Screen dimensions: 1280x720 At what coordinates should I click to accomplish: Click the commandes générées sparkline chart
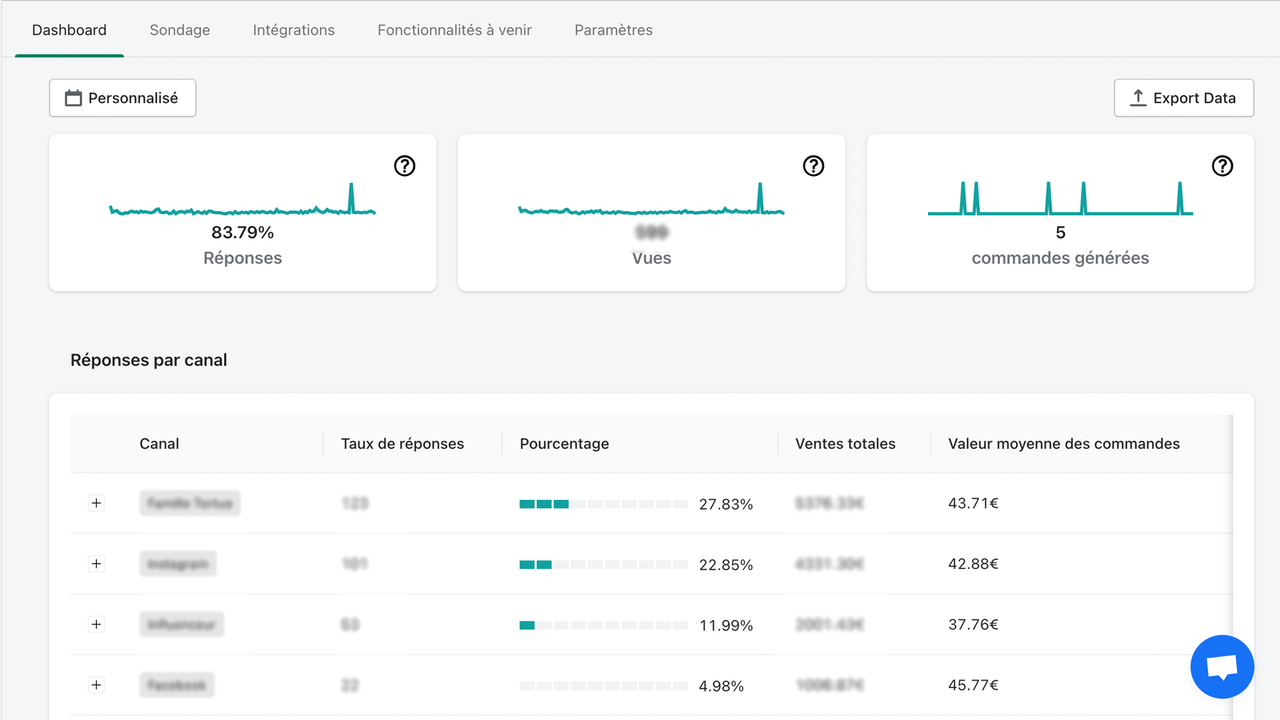pyautogui.click(x=1060, y=199)
